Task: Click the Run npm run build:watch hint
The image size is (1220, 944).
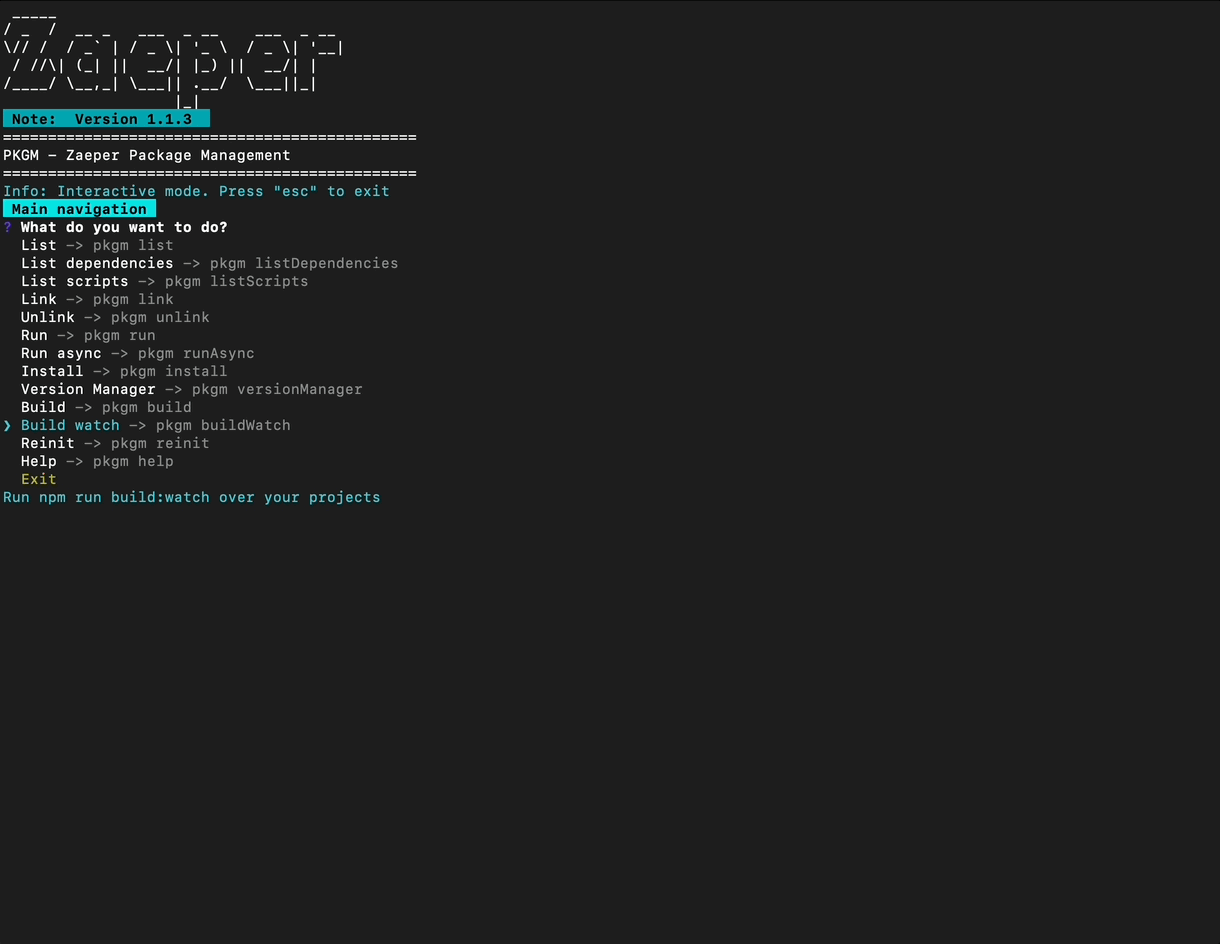Action: point(191,497)
